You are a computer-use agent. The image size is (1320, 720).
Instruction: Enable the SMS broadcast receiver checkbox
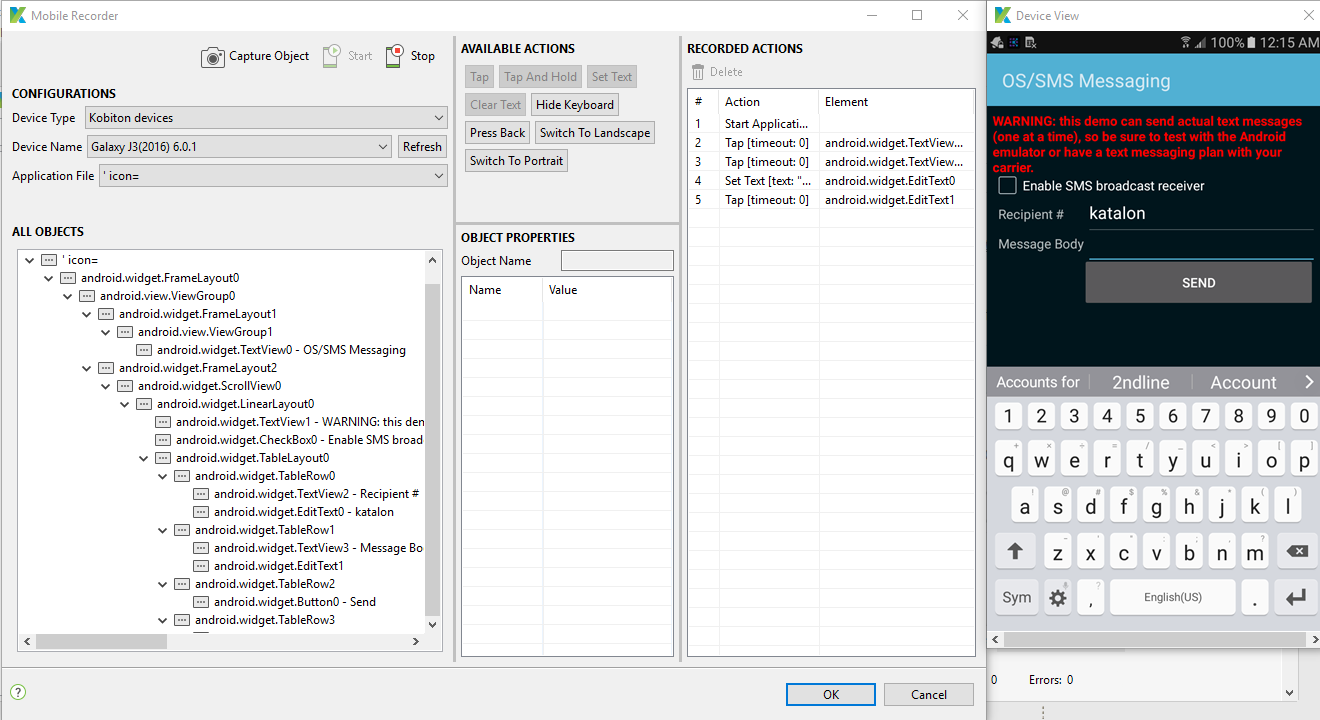[x=1007, y=184]
